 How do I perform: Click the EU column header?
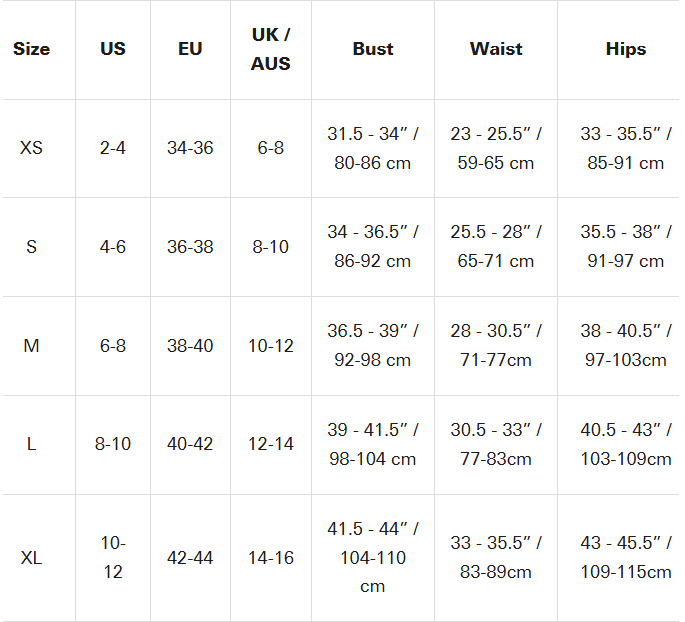(190, 49)
